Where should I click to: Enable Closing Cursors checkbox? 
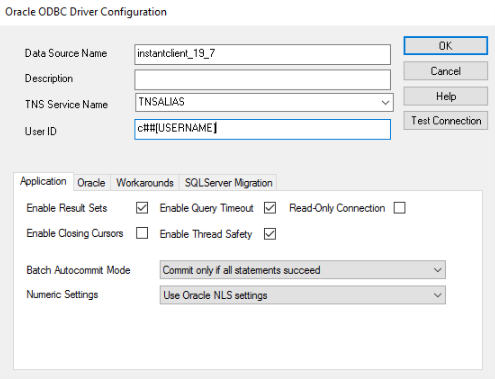pyautogui.click(x=142, y=233)
